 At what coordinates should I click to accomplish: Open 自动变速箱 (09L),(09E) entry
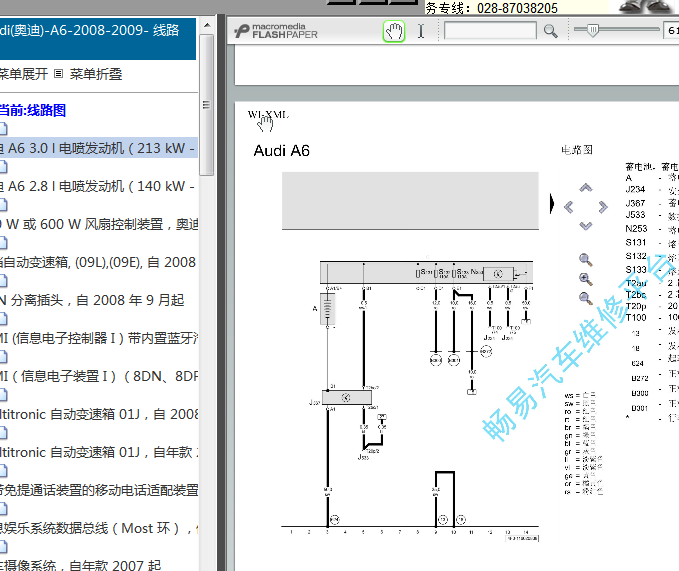click(98, 262)
